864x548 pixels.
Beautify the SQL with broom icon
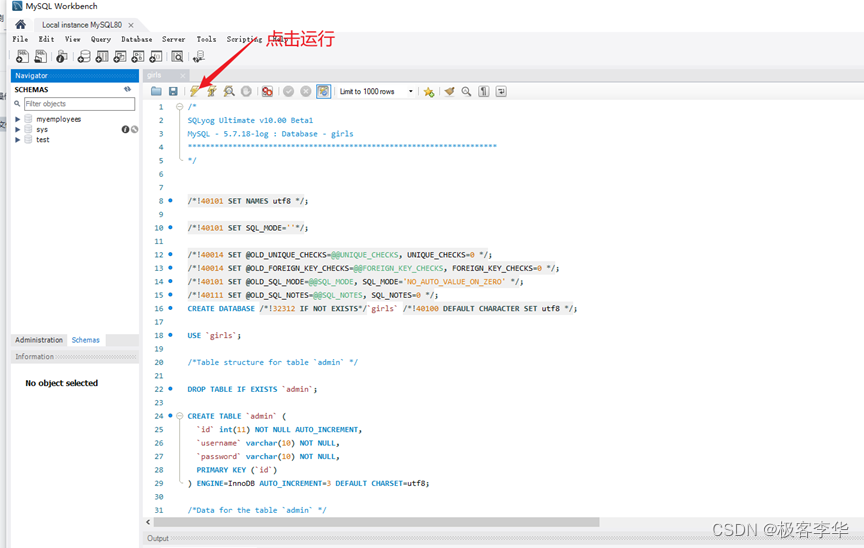449,91
